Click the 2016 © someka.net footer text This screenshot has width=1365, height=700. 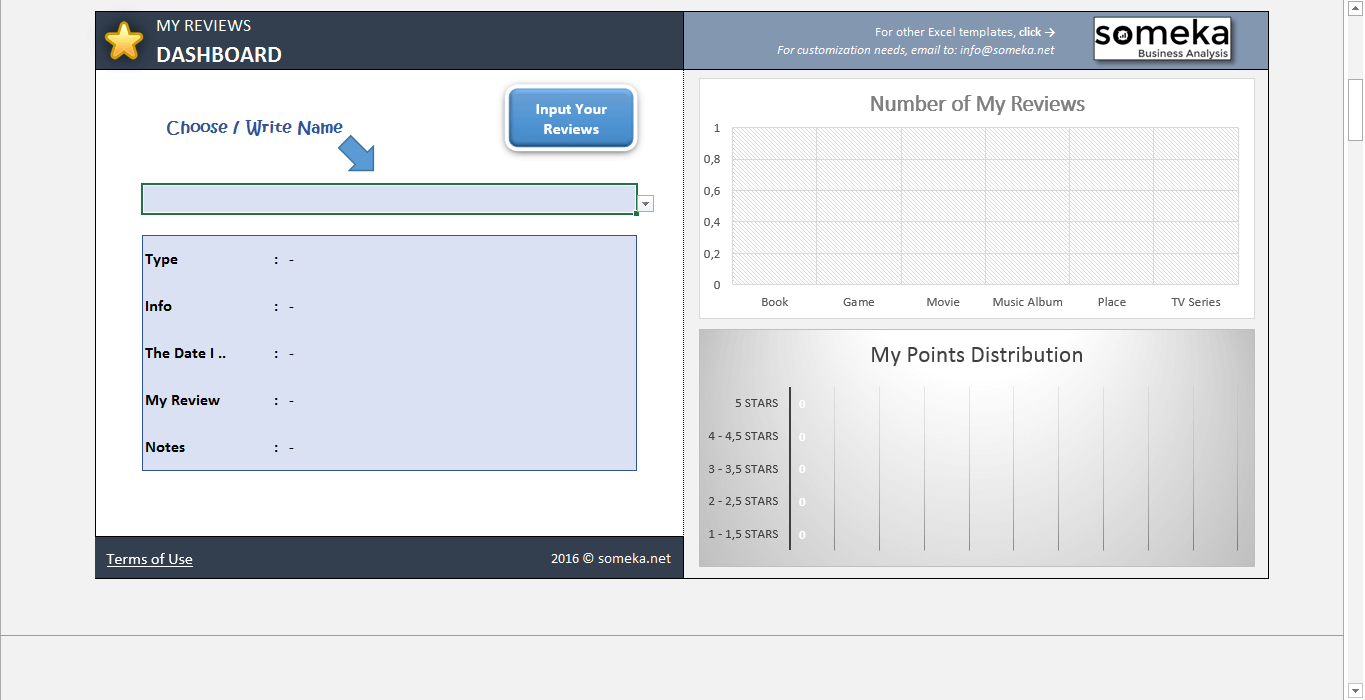coord(610,559)
